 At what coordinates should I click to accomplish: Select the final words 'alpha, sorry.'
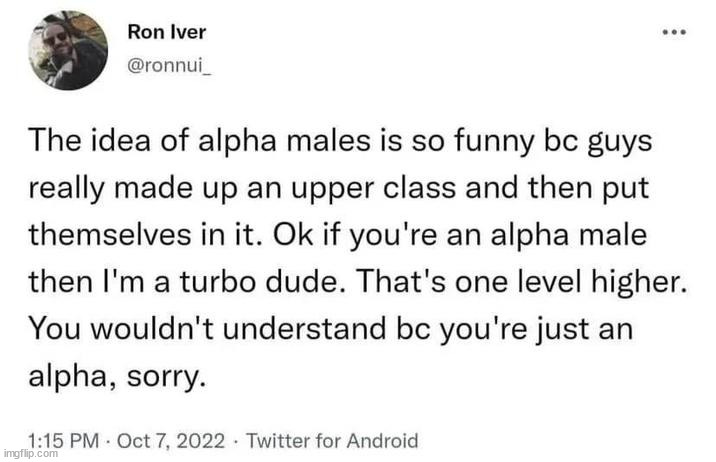point(115,377)
